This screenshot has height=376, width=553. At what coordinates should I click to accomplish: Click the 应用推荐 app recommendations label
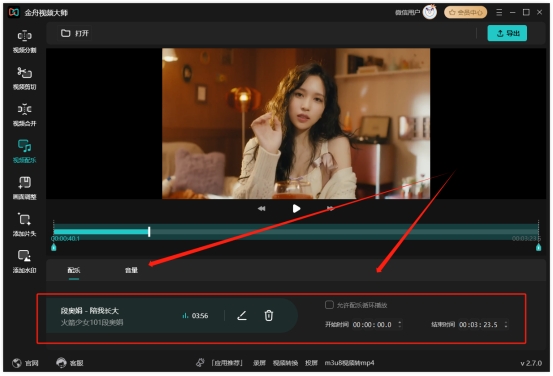tap(227, 363)
